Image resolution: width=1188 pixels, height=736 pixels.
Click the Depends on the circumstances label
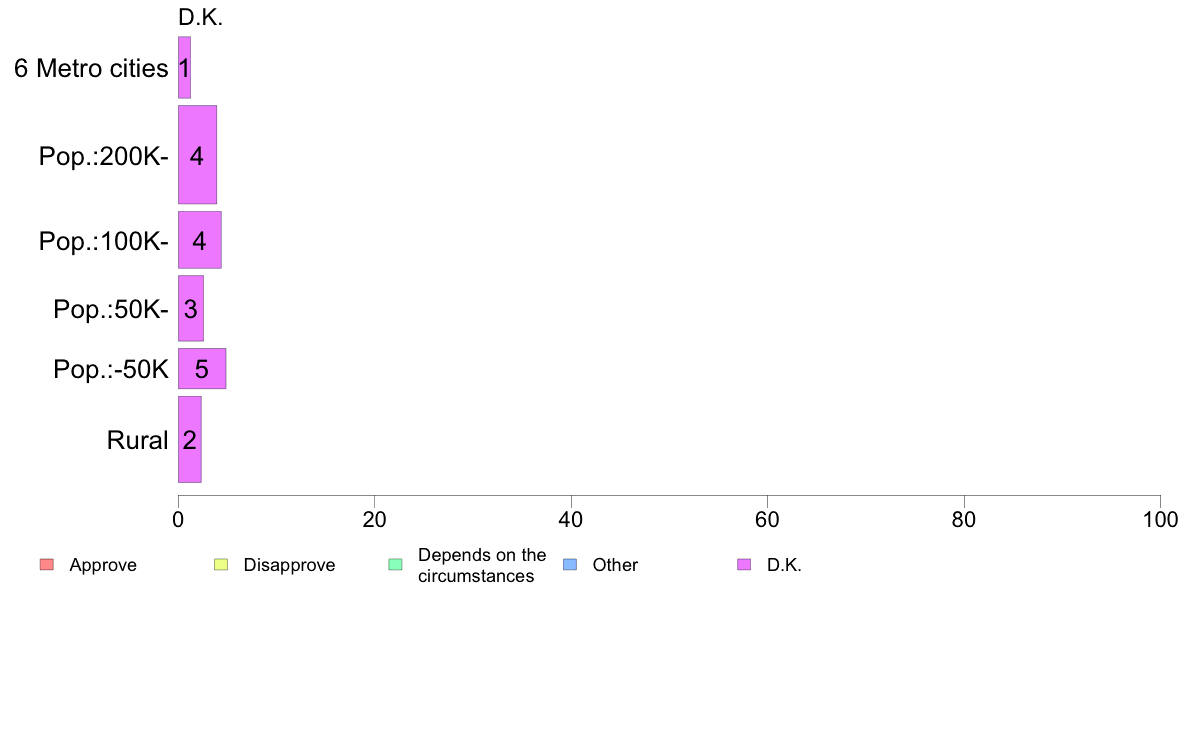coord(482,565)
